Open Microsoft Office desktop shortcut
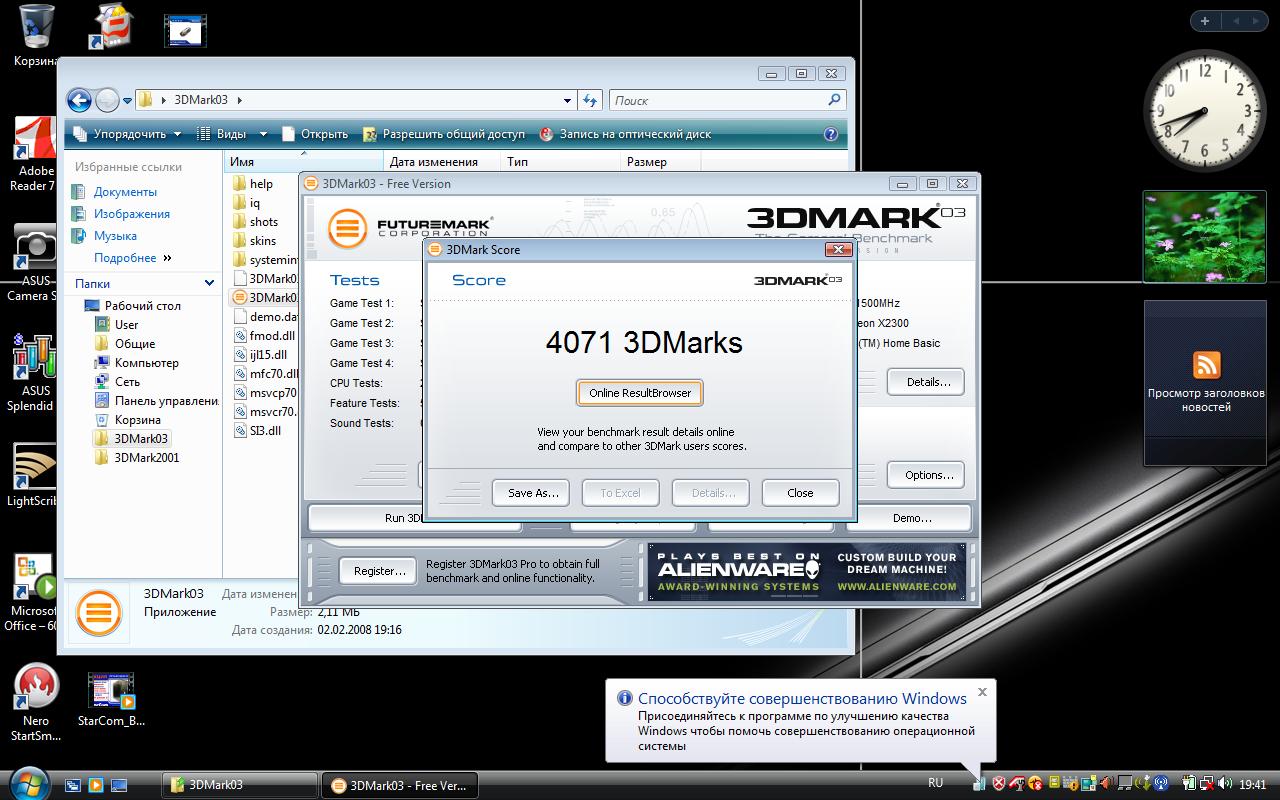1280x800 pixels. [x=33, y=592]
